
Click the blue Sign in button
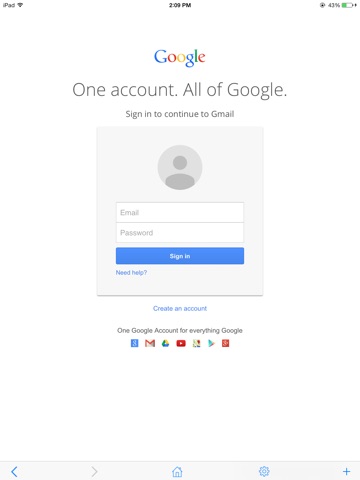click(x=180, y=256)
